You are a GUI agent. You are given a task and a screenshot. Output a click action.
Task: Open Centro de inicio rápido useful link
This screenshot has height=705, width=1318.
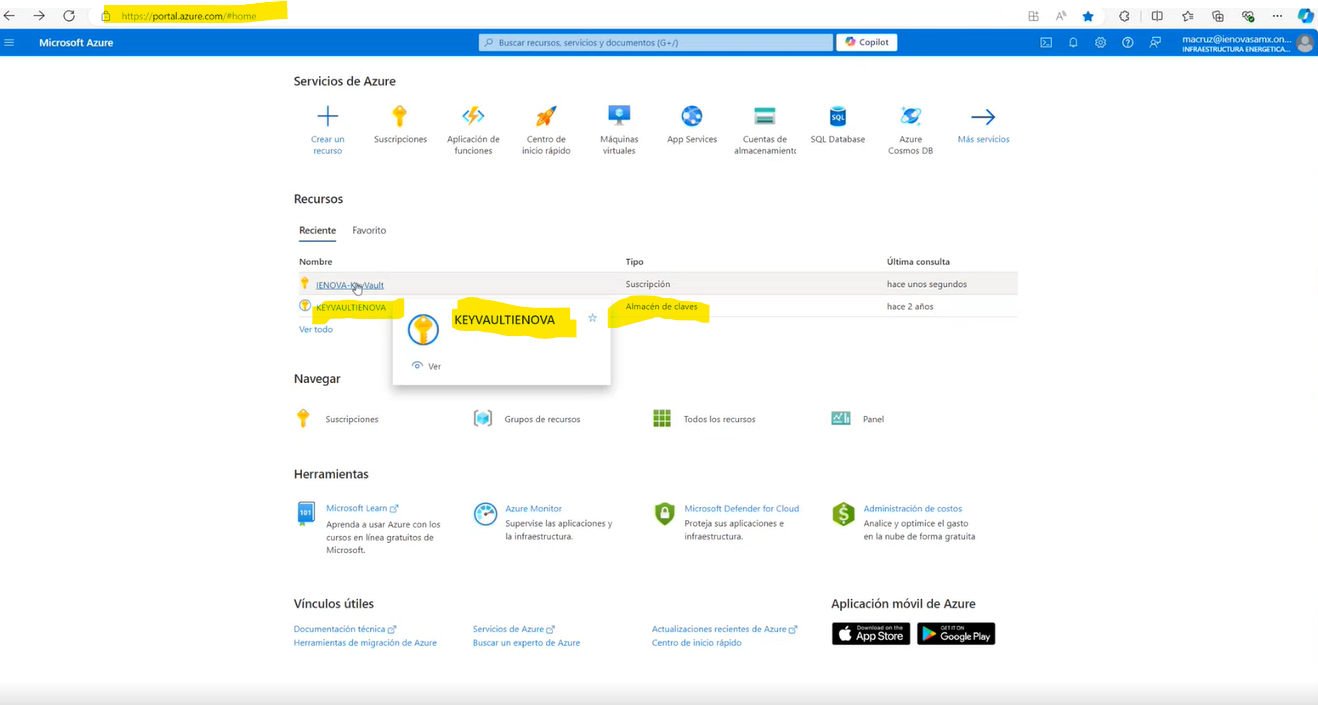tap(697, 643)
